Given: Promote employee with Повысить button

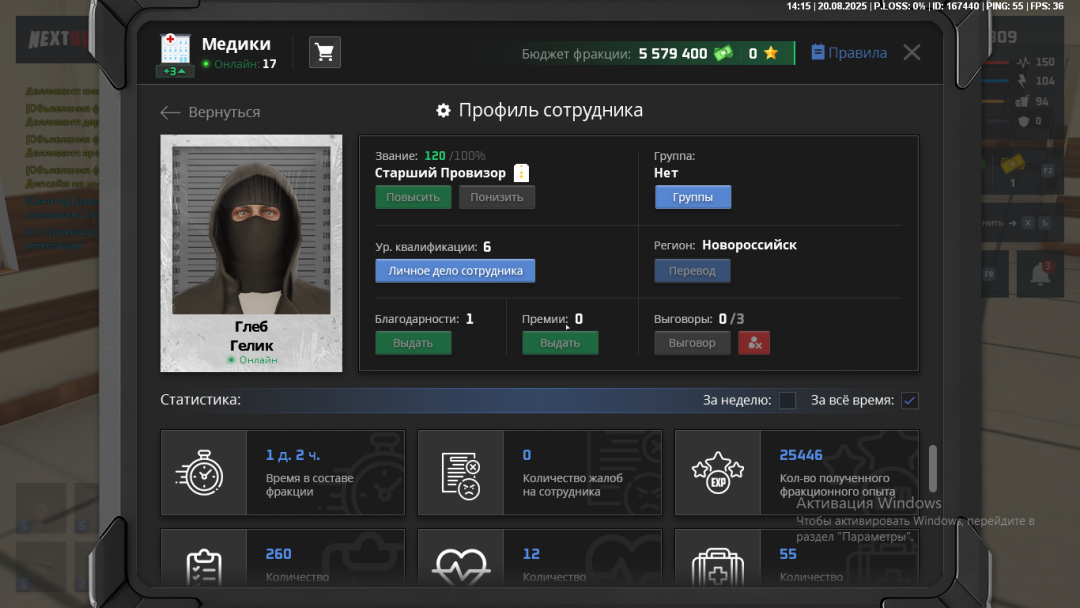Looking at the screenshot, I should [413, 197].
